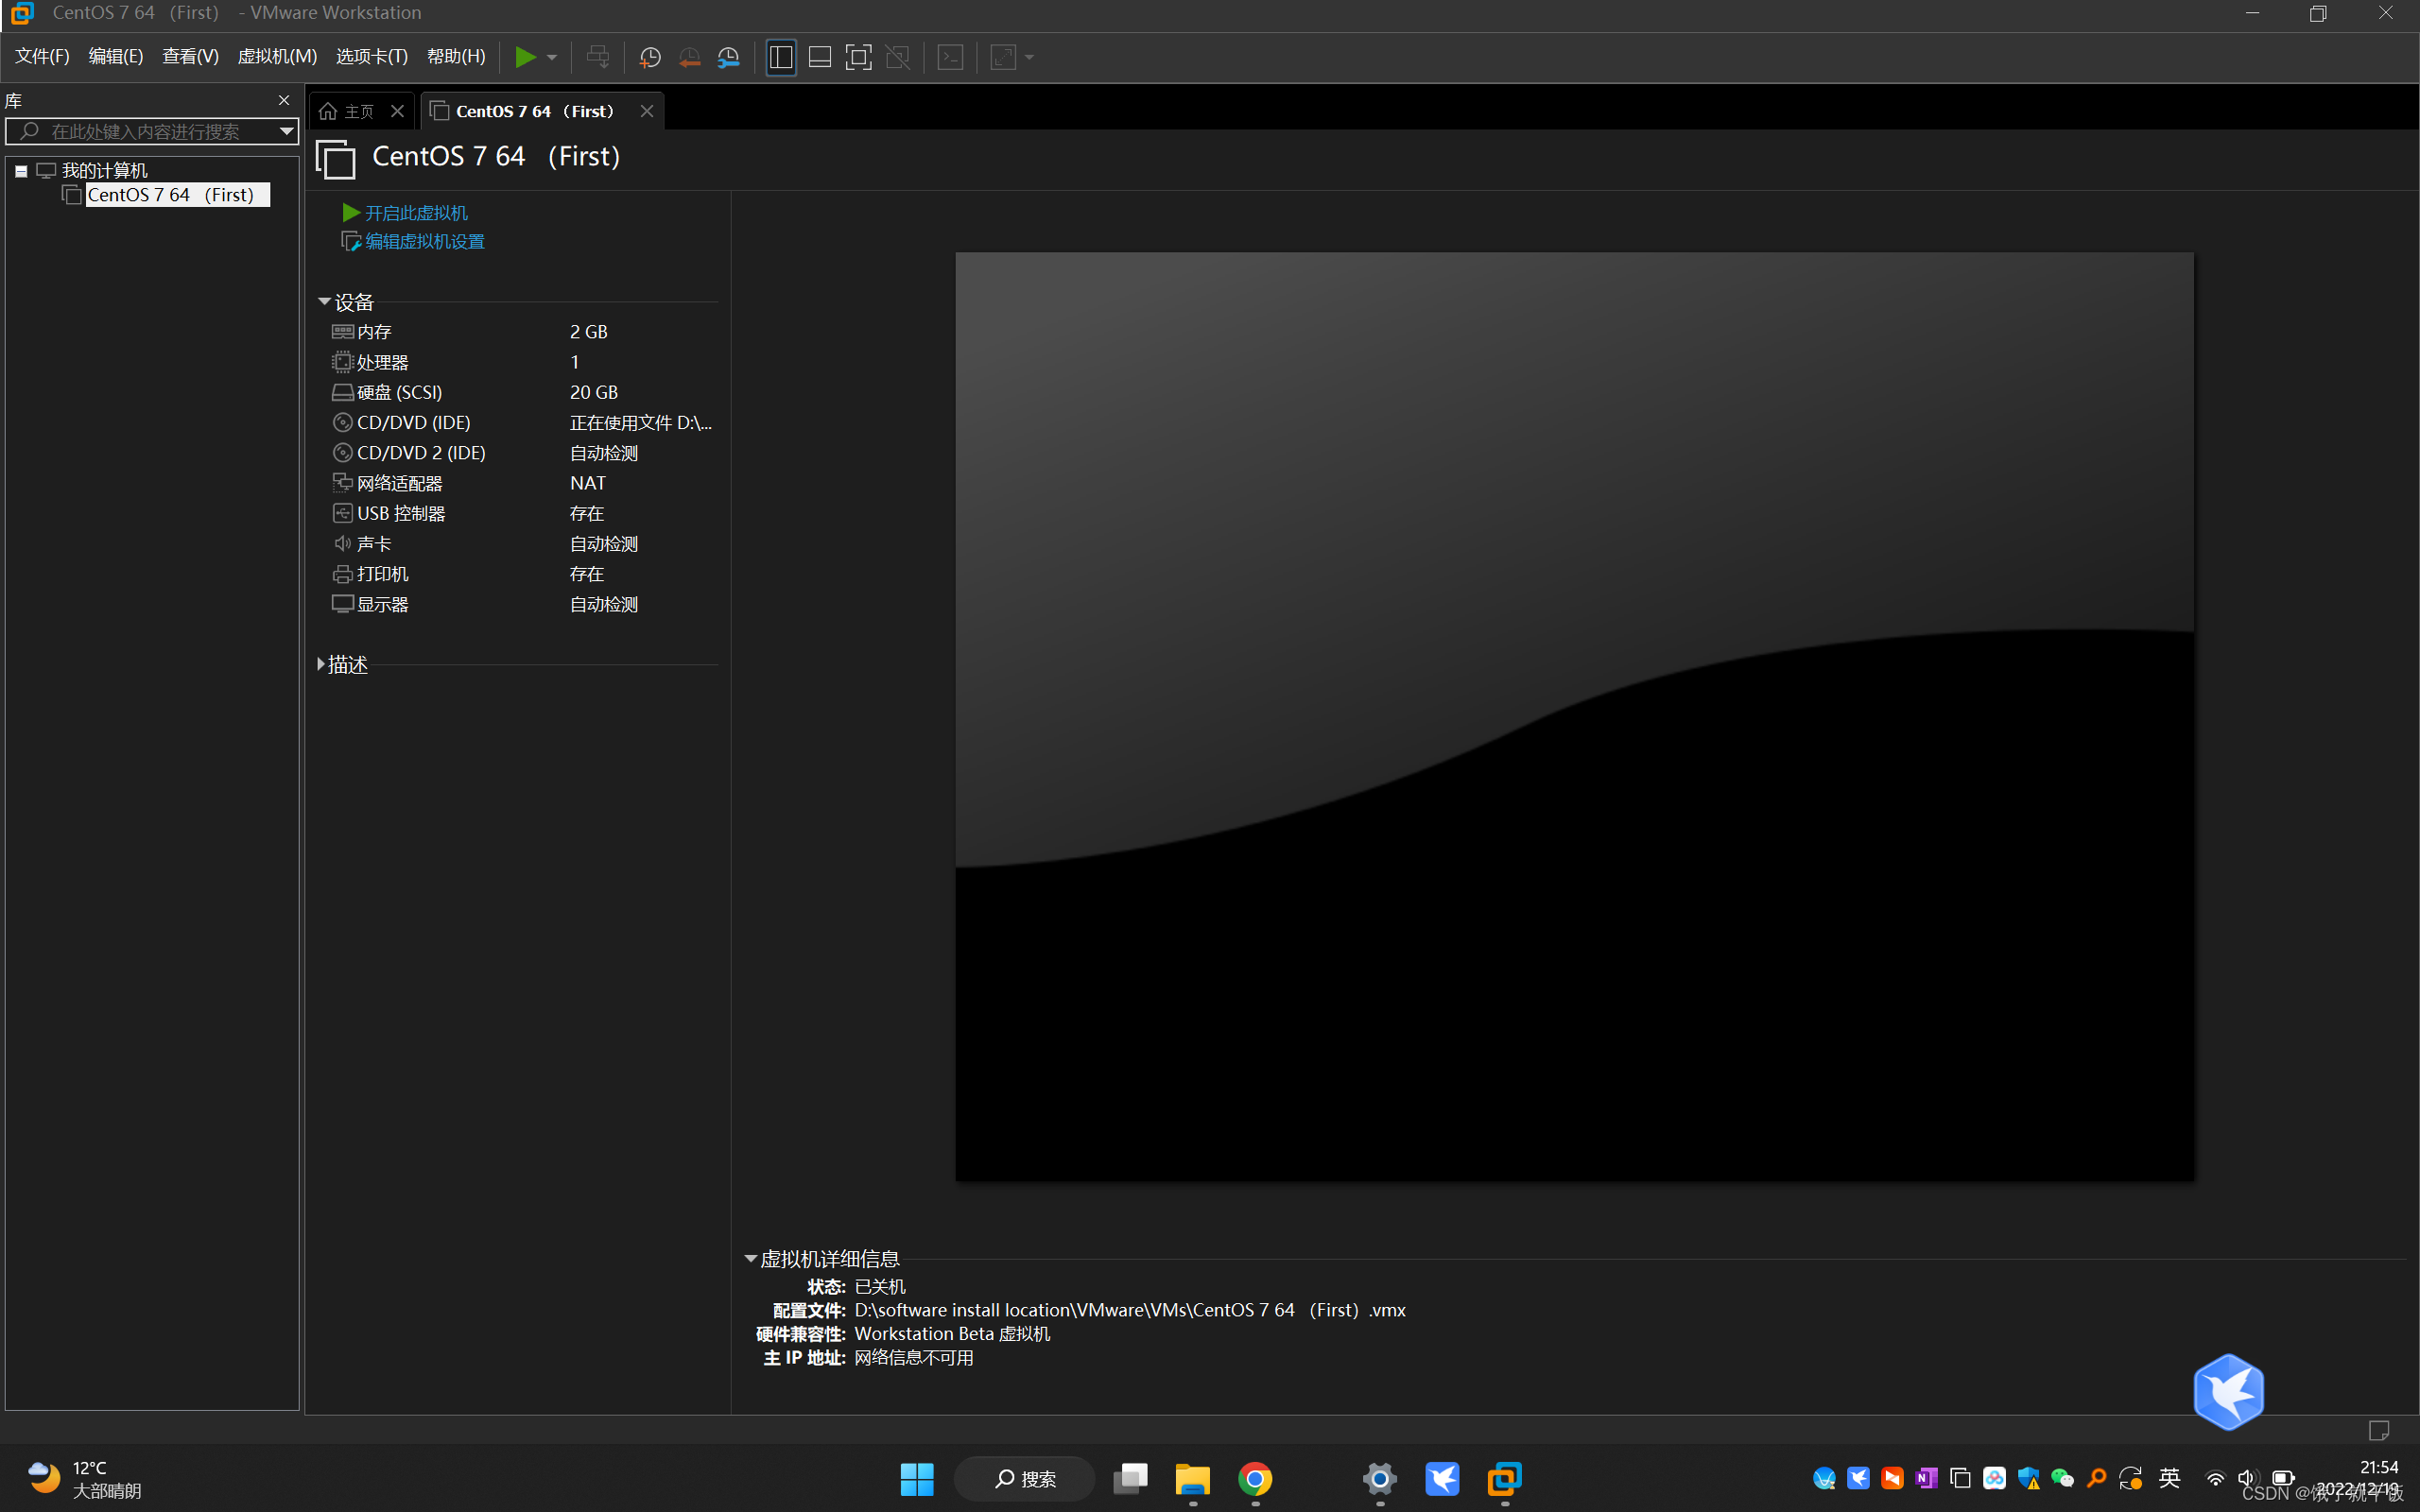This screenshot has width=2420, height=1512.
Task: Click the 网络适配器 device row
Action: coord(523,483)
